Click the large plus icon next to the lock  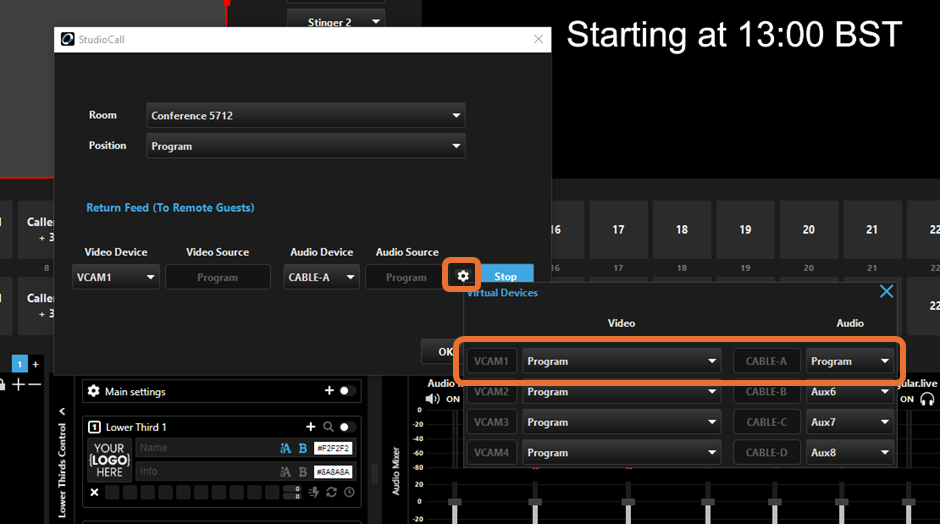click(x=19, y=384)
